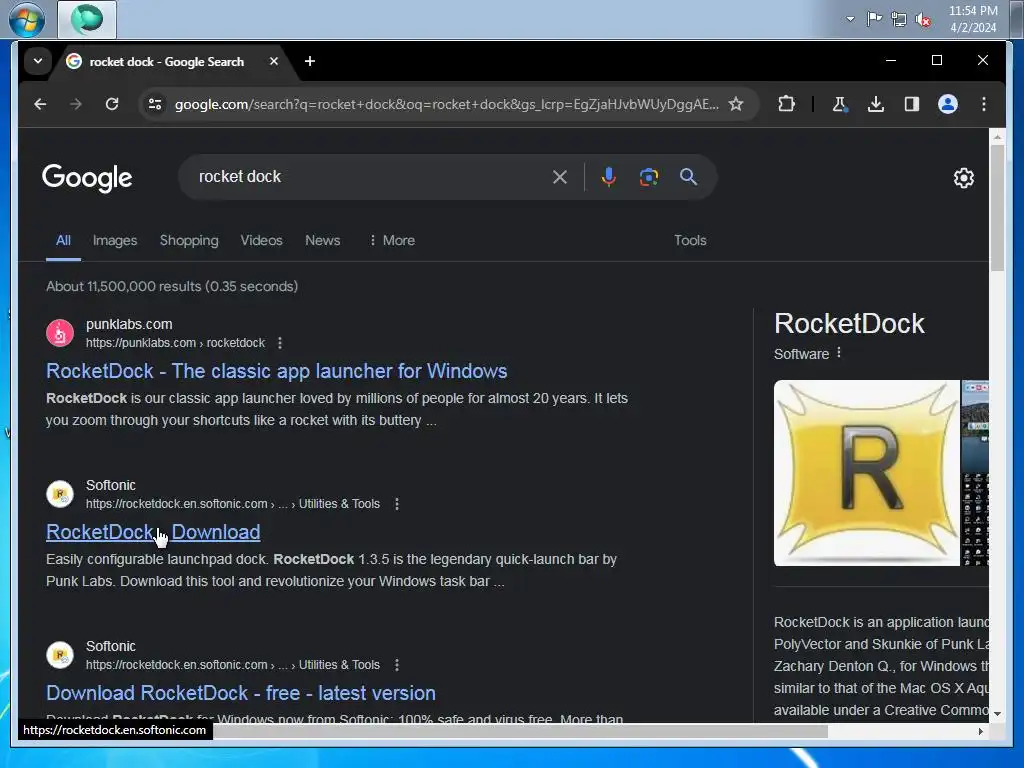Open the Downloads tray icon
Screen dimensions: 1024x768
point(876,104)
